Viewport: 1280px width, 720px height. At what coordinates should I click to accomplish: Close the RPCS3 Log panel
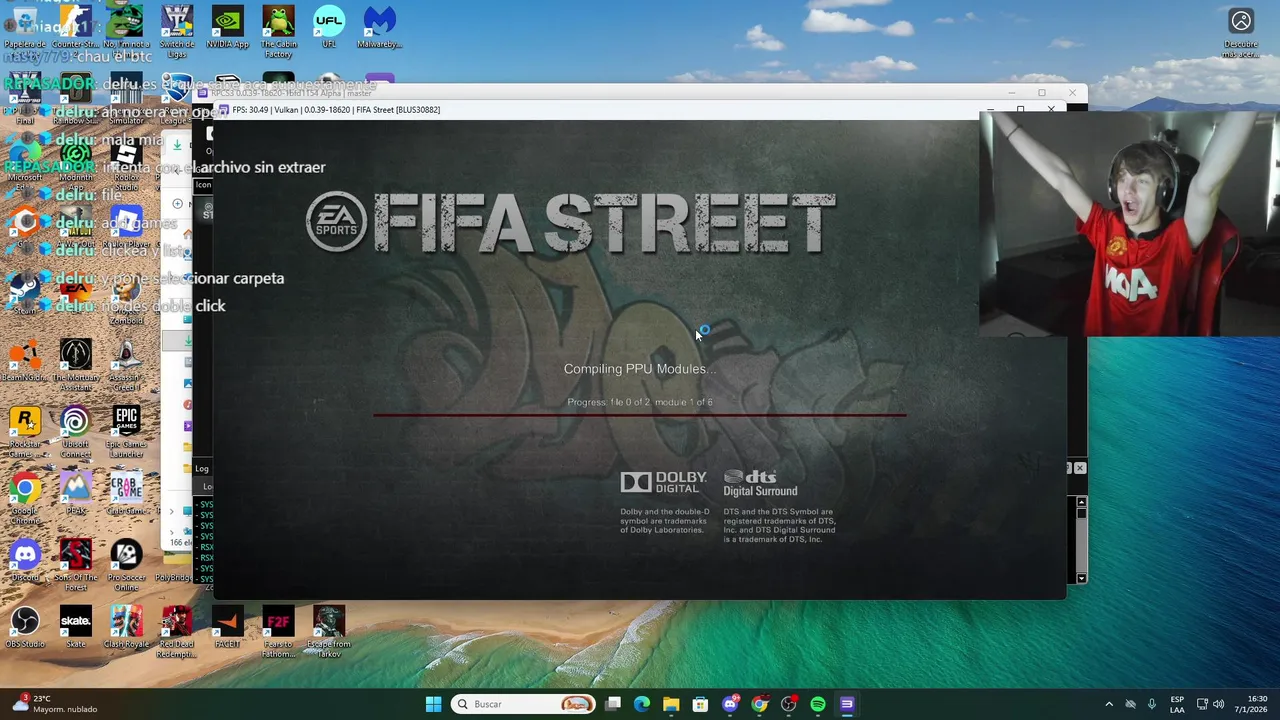pyautogui.click(x=1080, y=468)
